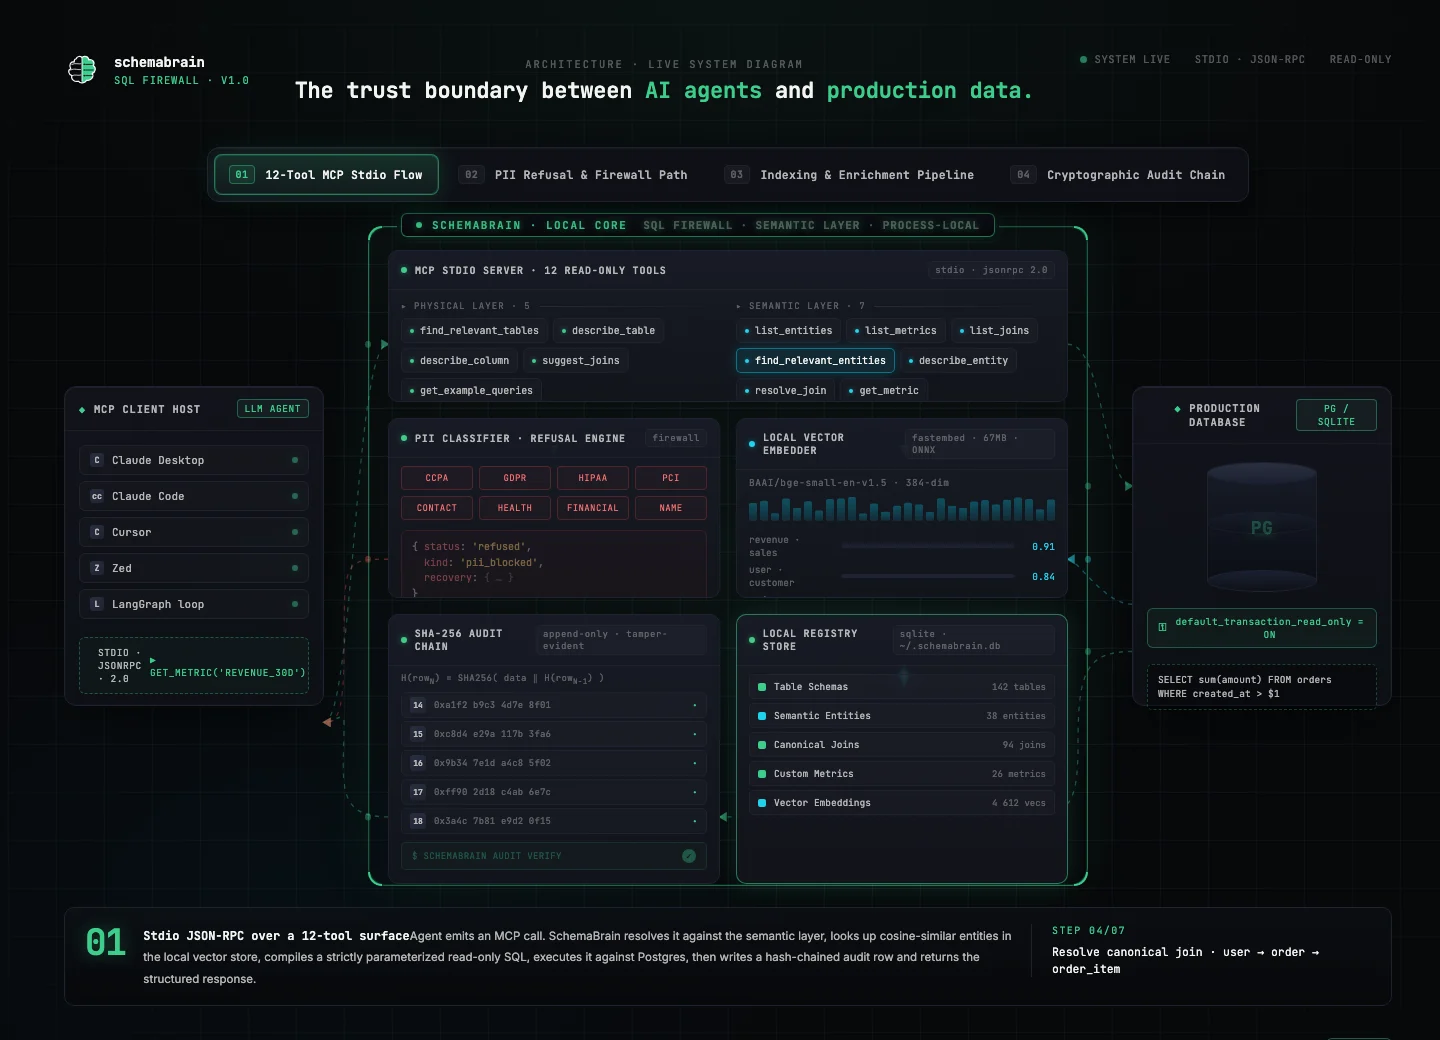Viewport: 1440px width, 1040px height.
Task: Click audit row 16 hash entry
Action: (x=554, y=763)
